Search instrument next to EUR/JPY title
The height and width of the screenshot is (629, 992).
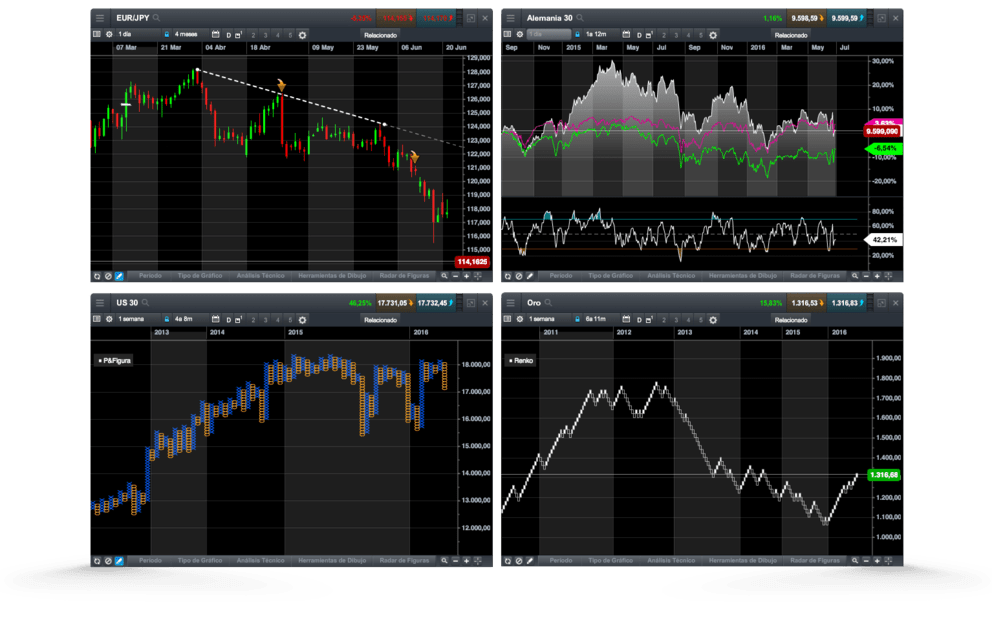click(157, 18)
